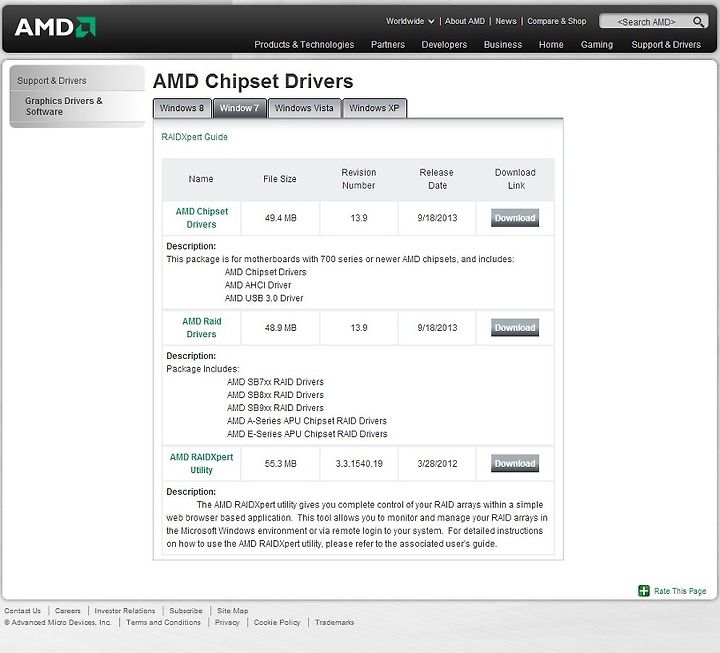The height and width of the screenshot is (653, 720).
Task: Click the AMD USB 3.0 Driver text
Action: pyautogui.click(x=264, y=298)
